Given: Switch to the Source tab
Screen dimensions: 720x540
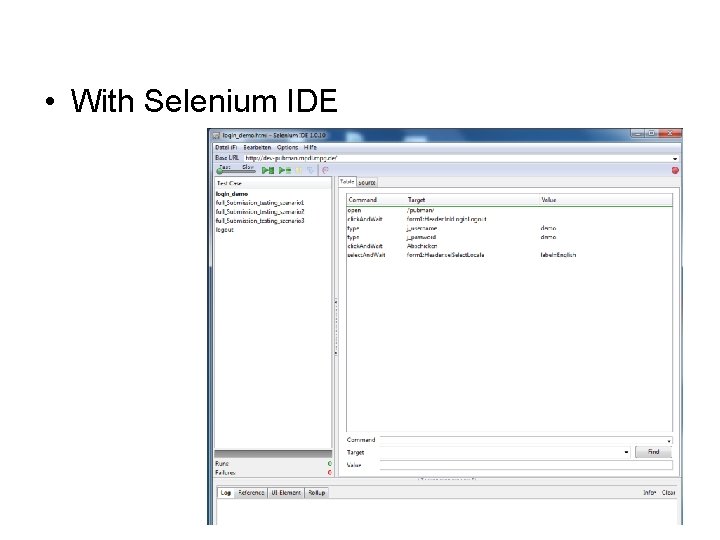Looking at the screenshot, I should [367, 182].
